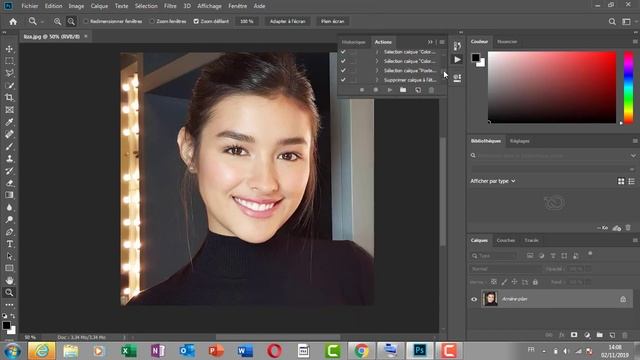Select the Gradient tool

pyautogui.click(x=9, y=195)
